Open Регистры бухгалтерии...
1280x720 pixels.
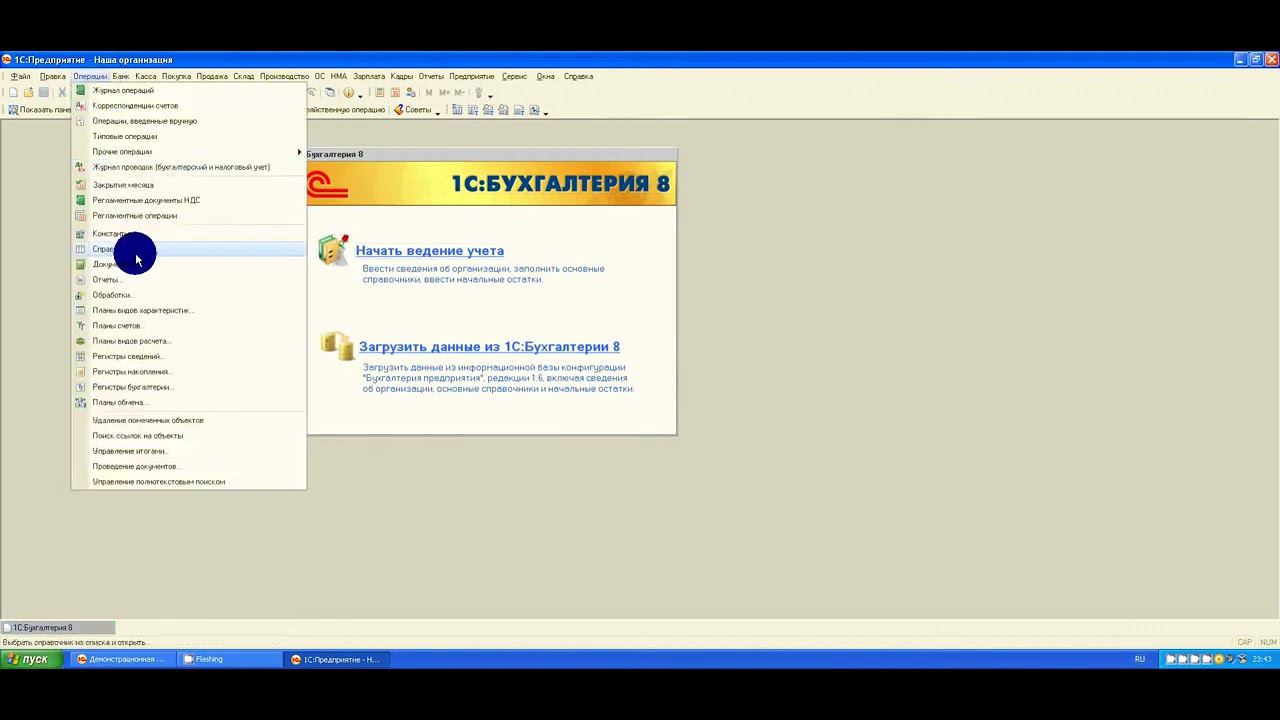pyautogui.click(x=189, y=387)
